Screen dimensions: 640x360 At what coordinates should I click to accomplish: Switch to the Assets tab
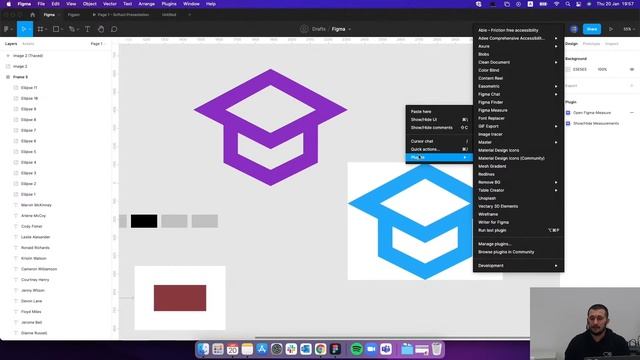pos(28,44)
